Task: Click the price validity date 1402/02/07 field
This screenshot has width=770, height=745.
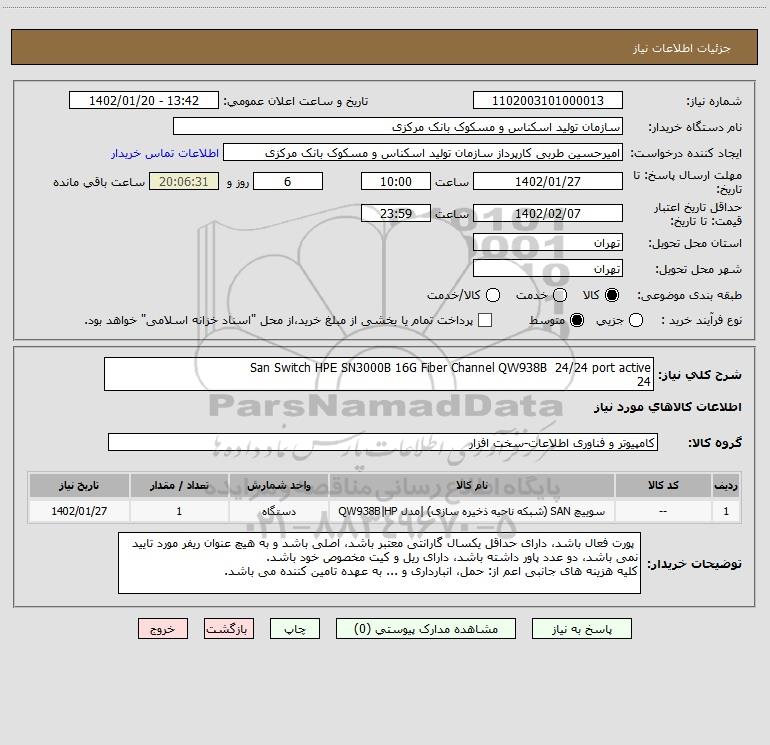Action: 548,213
